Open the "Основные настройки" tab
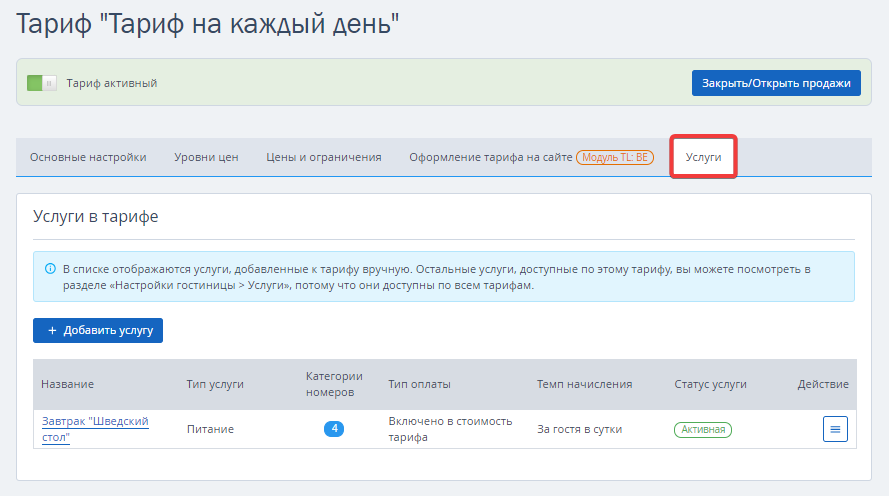889x496 pixels. point(88,157)
